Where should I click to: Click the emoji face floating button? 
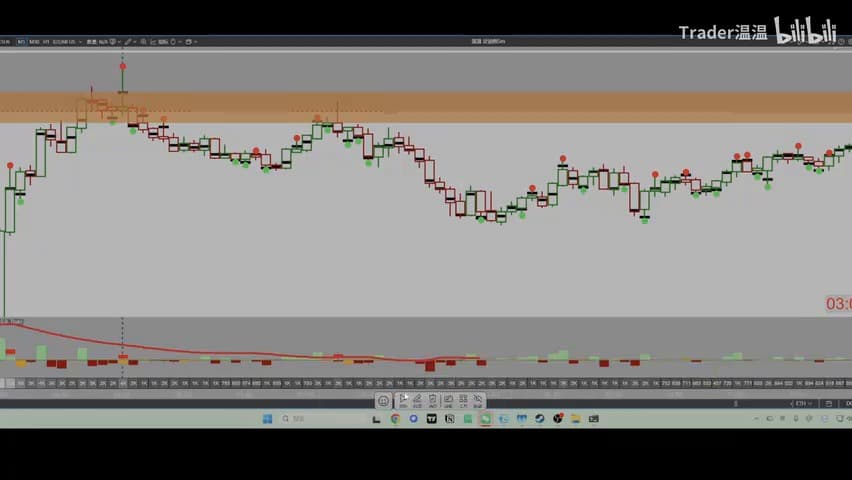(x=384, y=401)
